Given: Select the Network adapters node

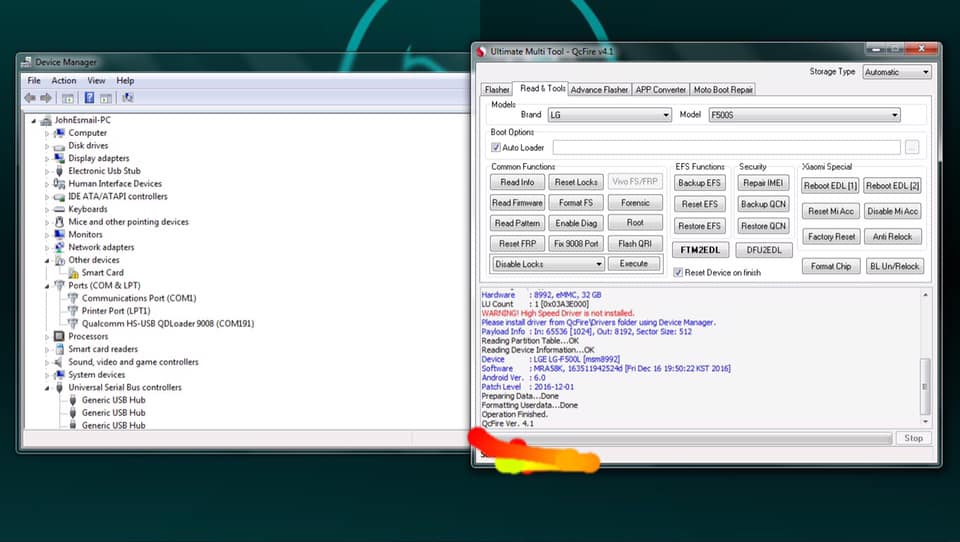Looking at the screenshot, I should click(101, 247).
